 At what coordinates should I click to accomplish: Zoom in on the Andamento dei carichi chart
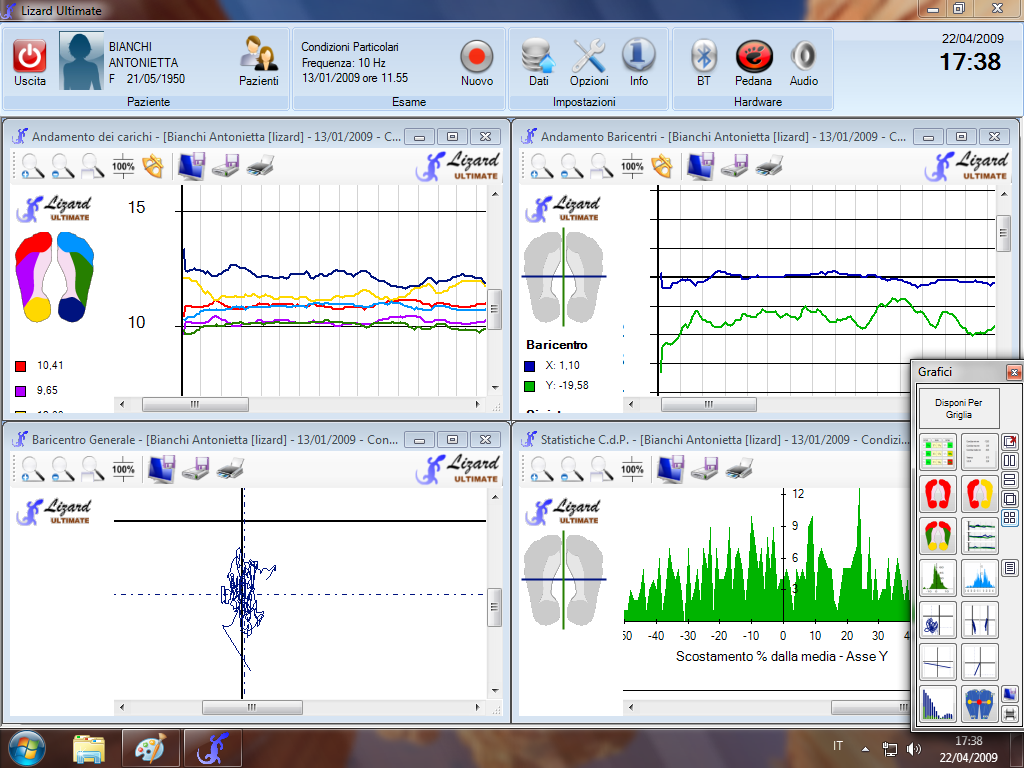(33, 166)
